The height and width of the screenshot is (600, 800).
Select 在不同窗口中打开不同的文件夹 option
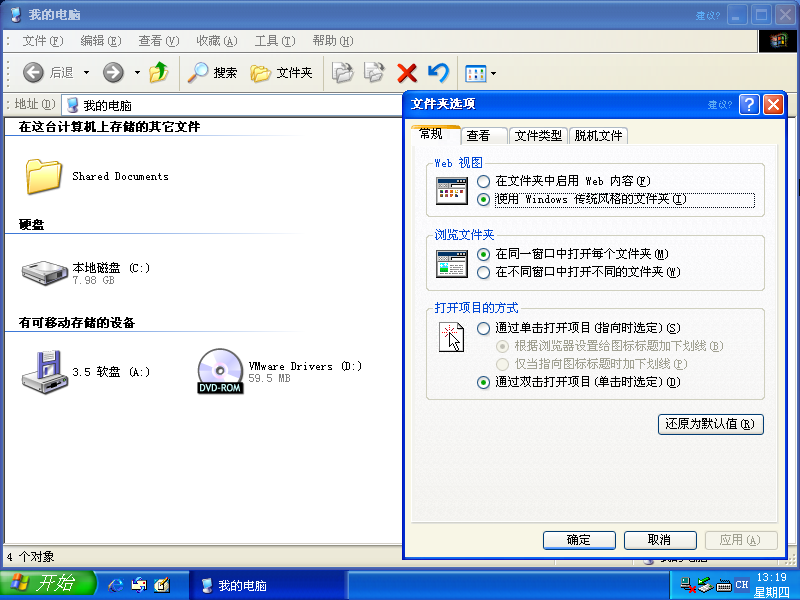579,272
